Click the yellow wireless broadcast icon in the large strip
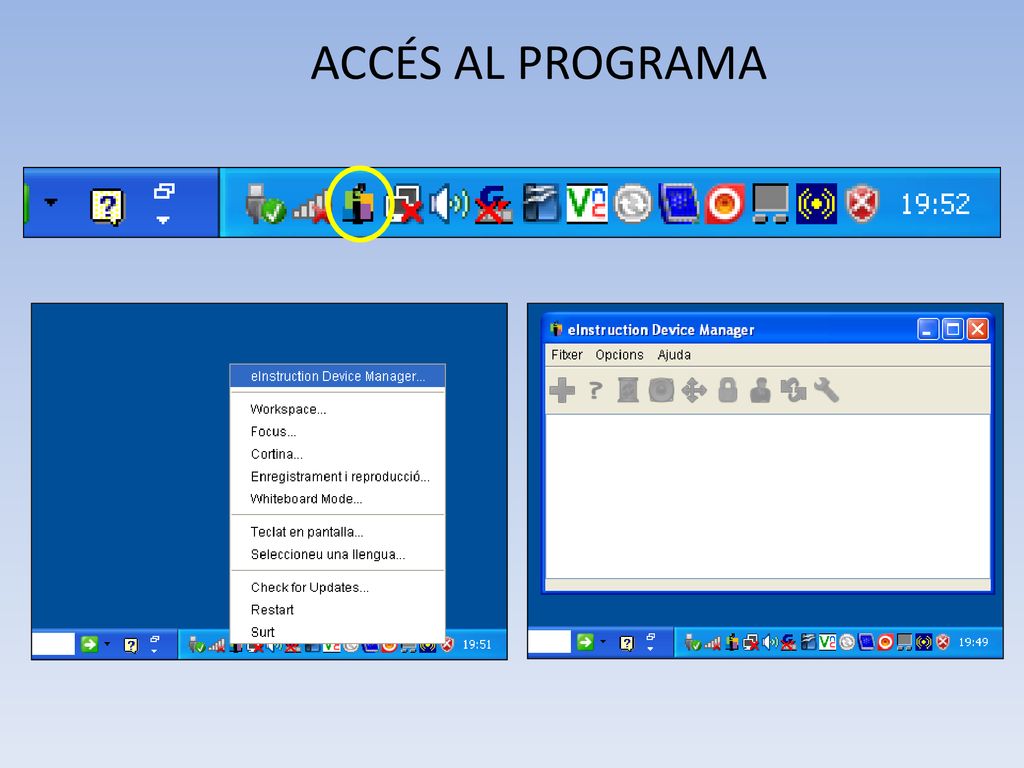Screen dimensions: 1024x768 tap(816, 204)
